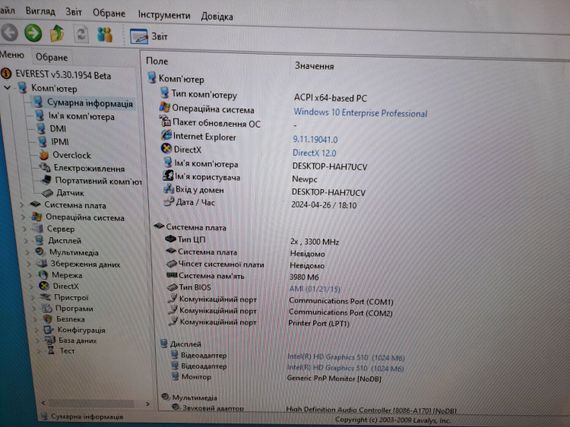The width and height of the screenshot is (570, 427).
Task: Select Ім'я комп'ютера tree item
Action: (x=81, y=116)
